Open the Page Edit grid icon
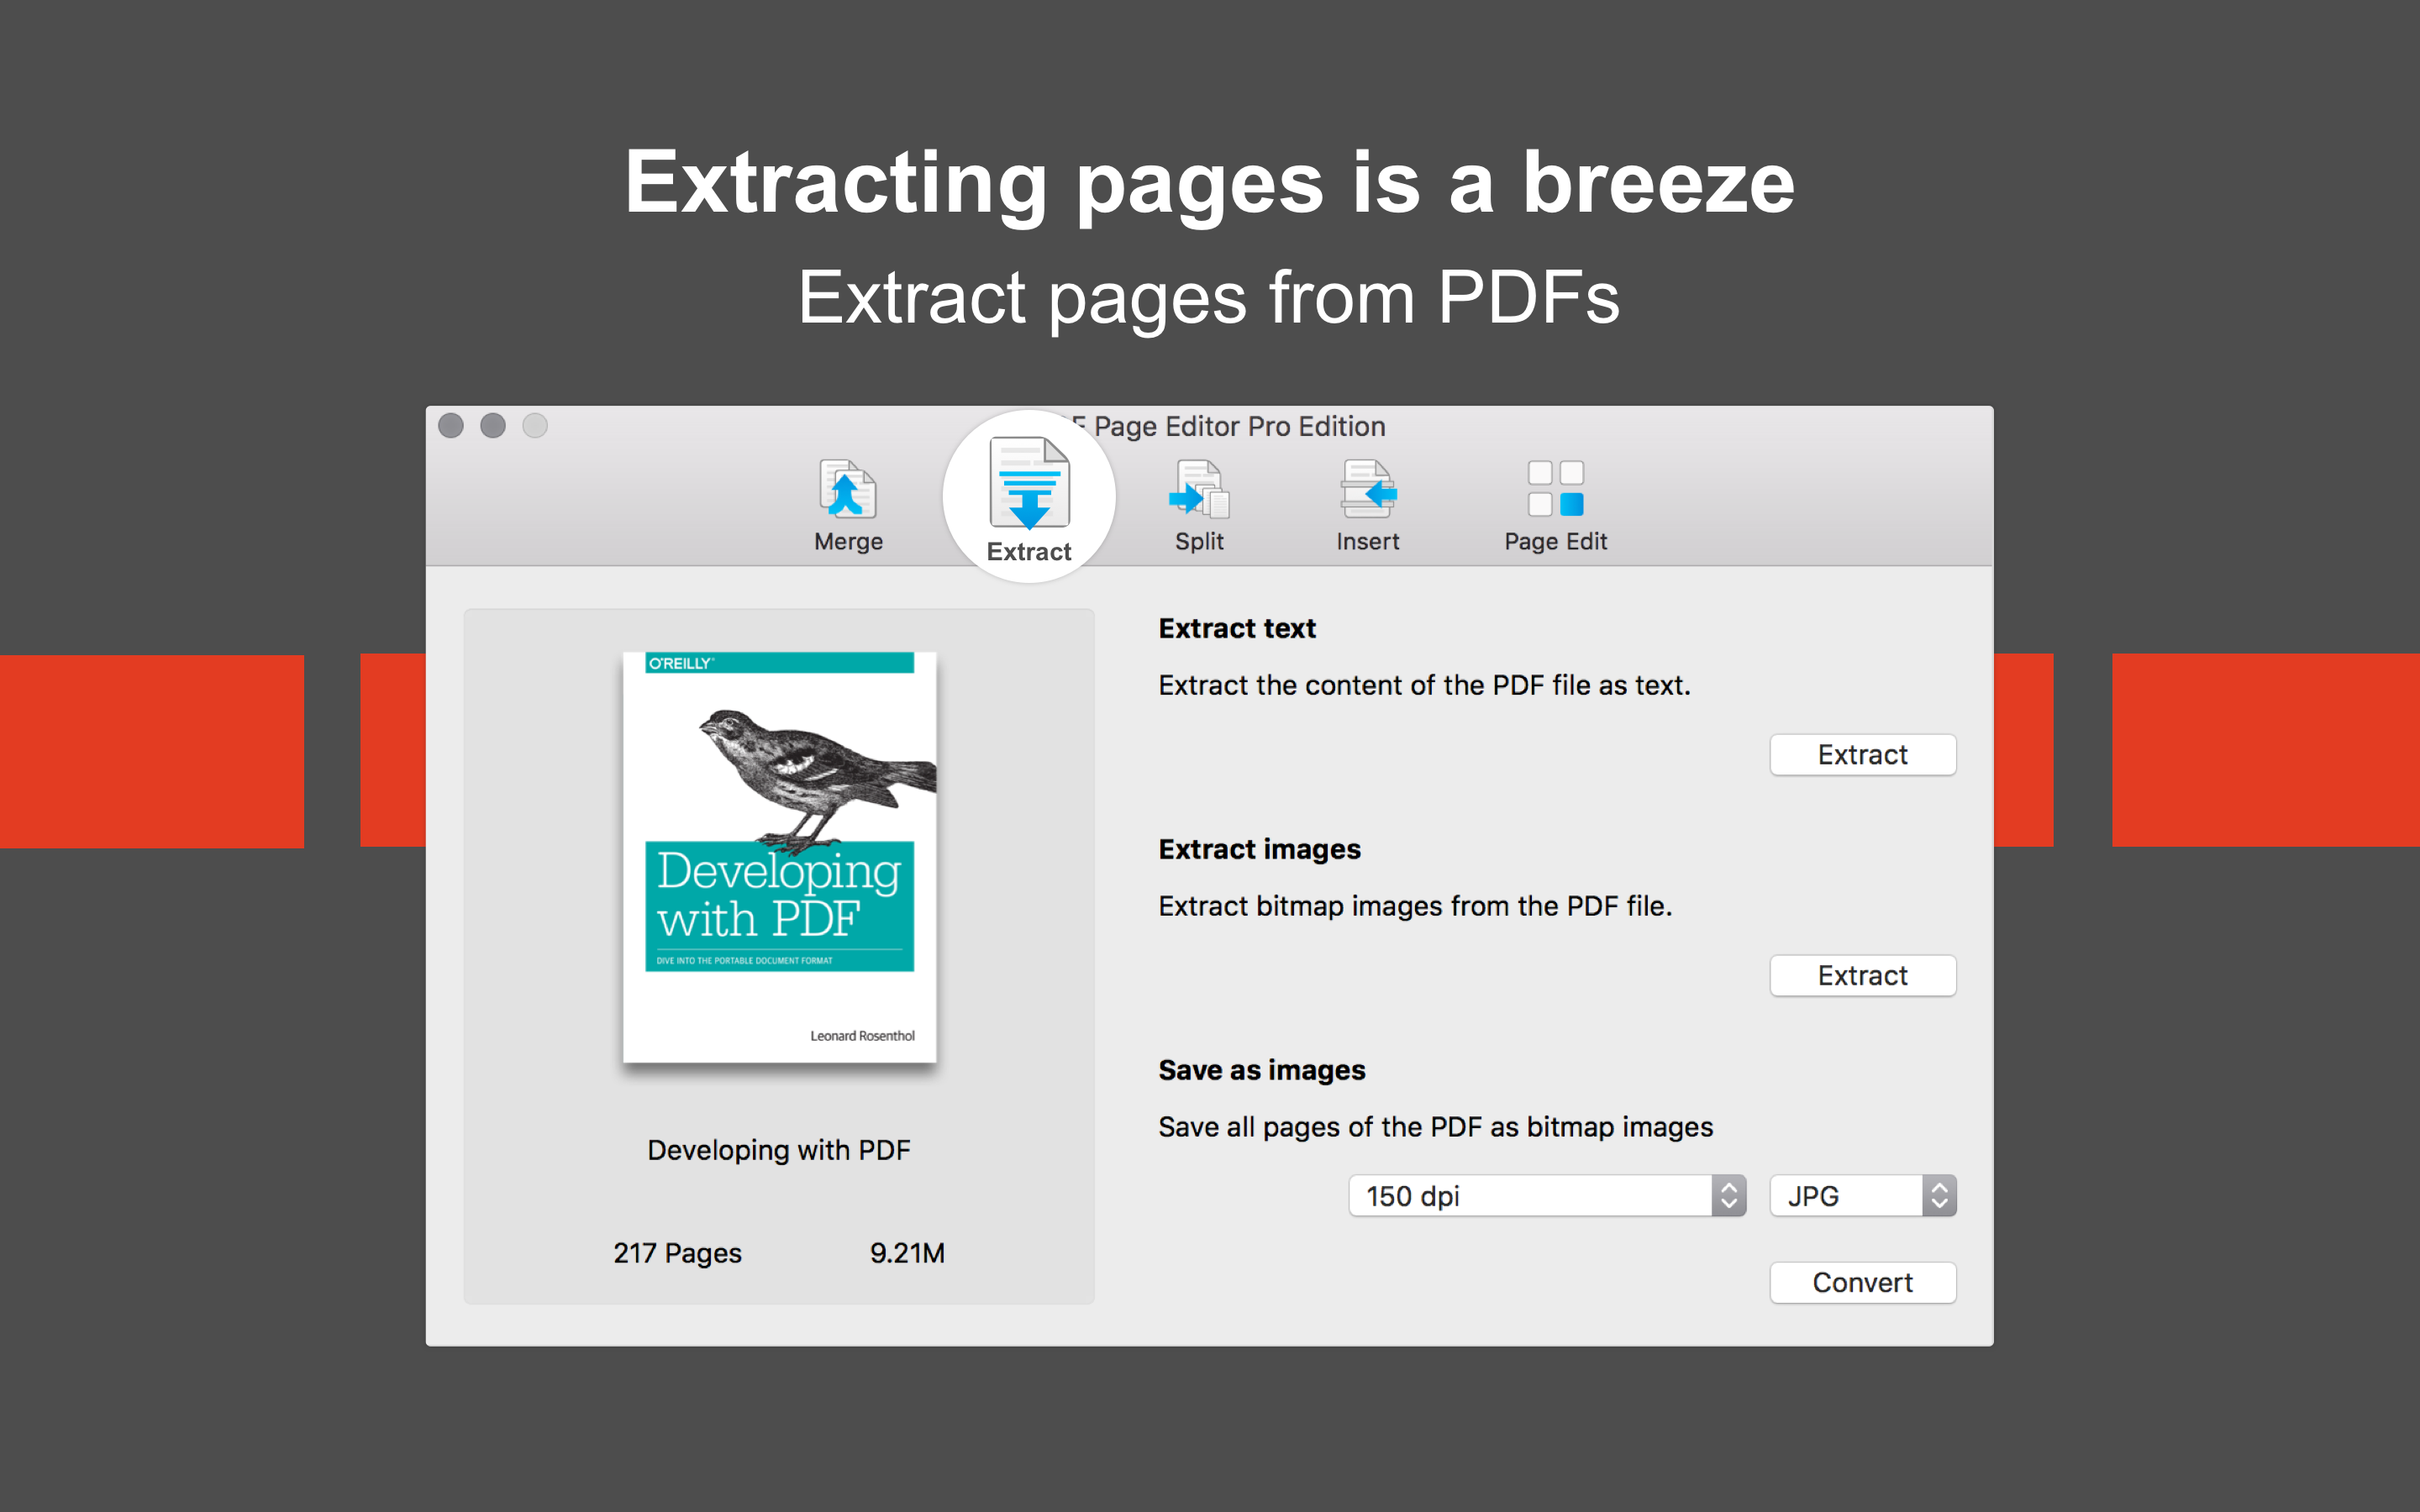Screen dimensions: 2420x1512 1555,489
